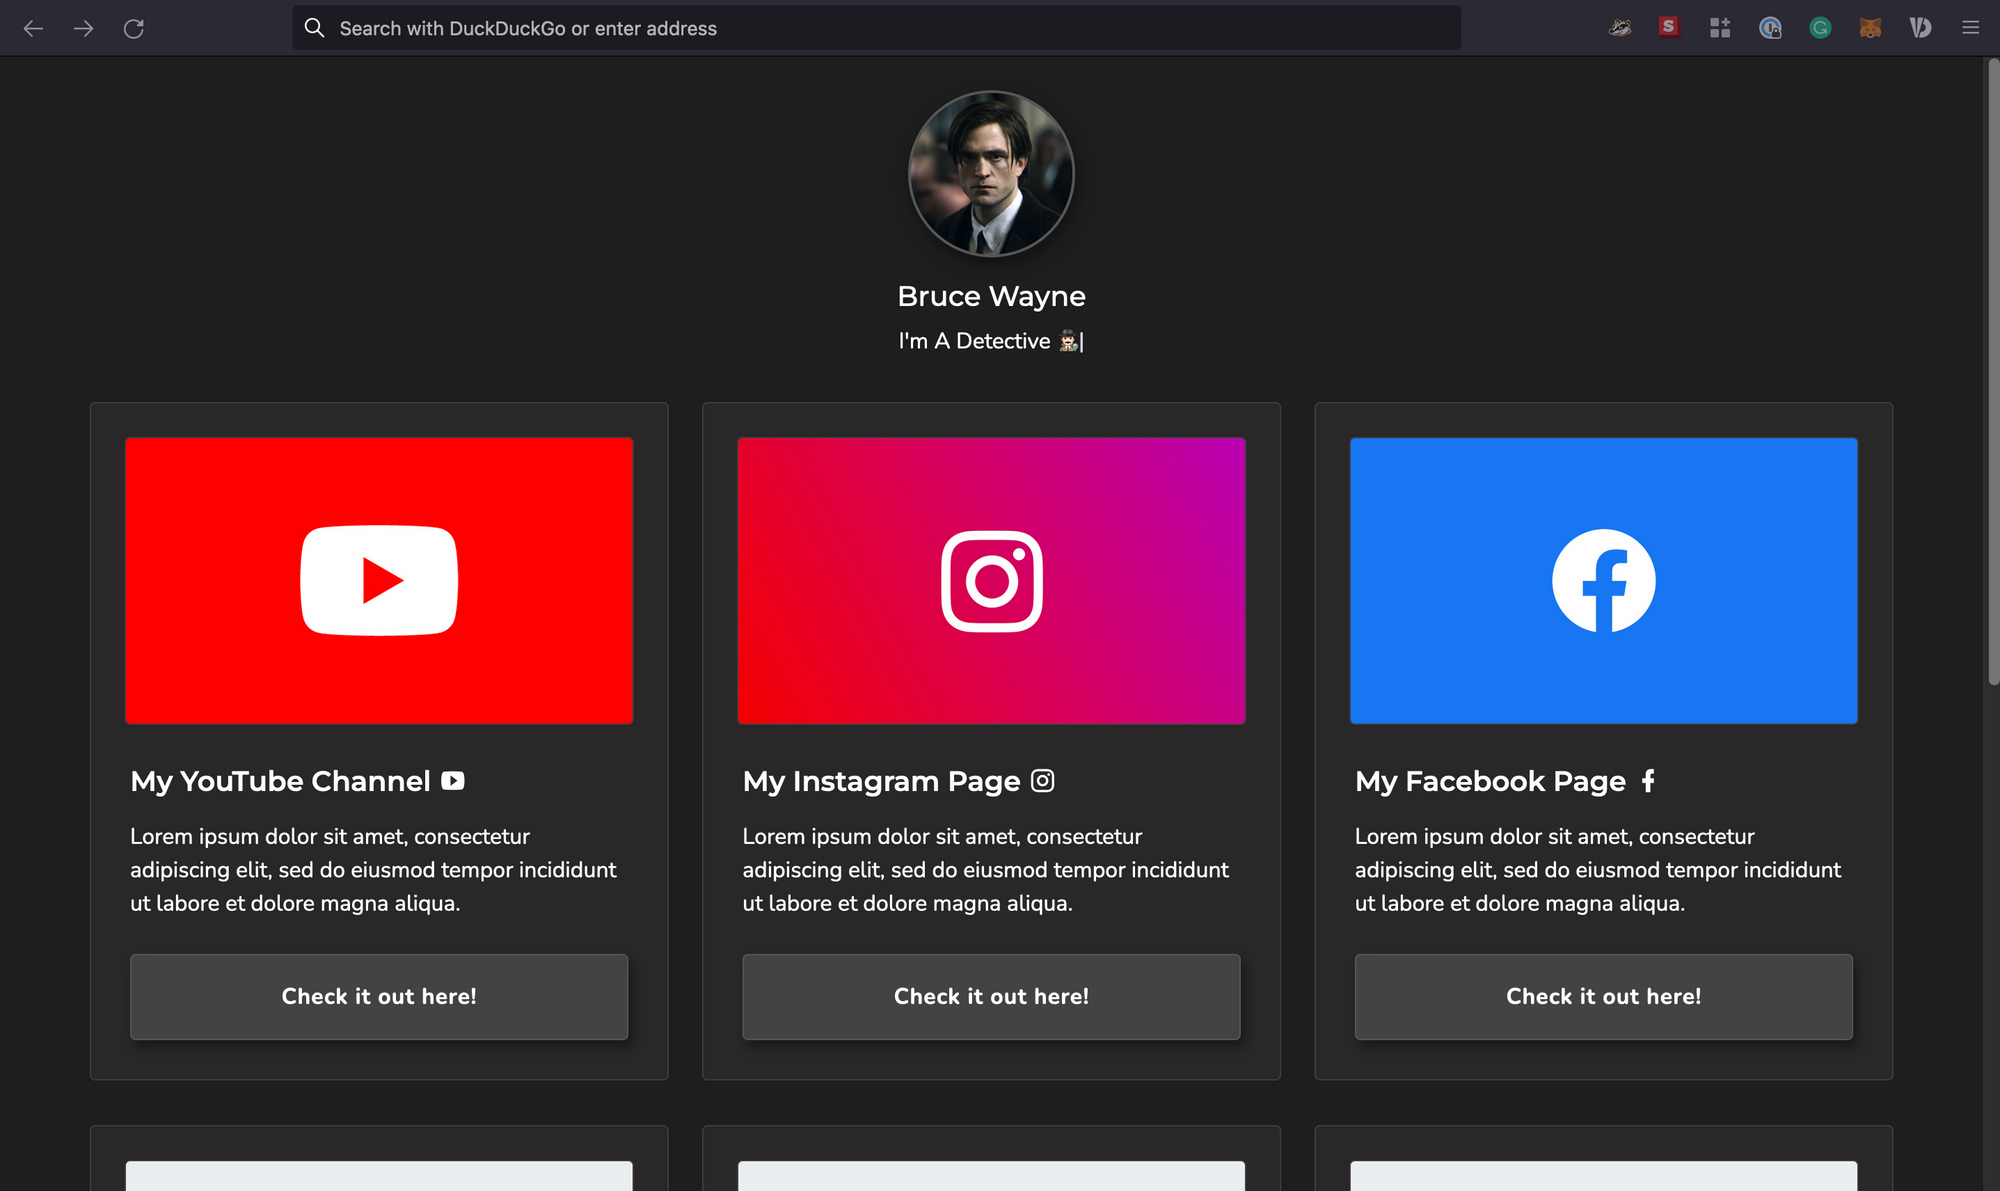The height and width of the screenshot is (1191, 2000).
Task: Click the large Facebook logo
Action: click(1604, 581)
